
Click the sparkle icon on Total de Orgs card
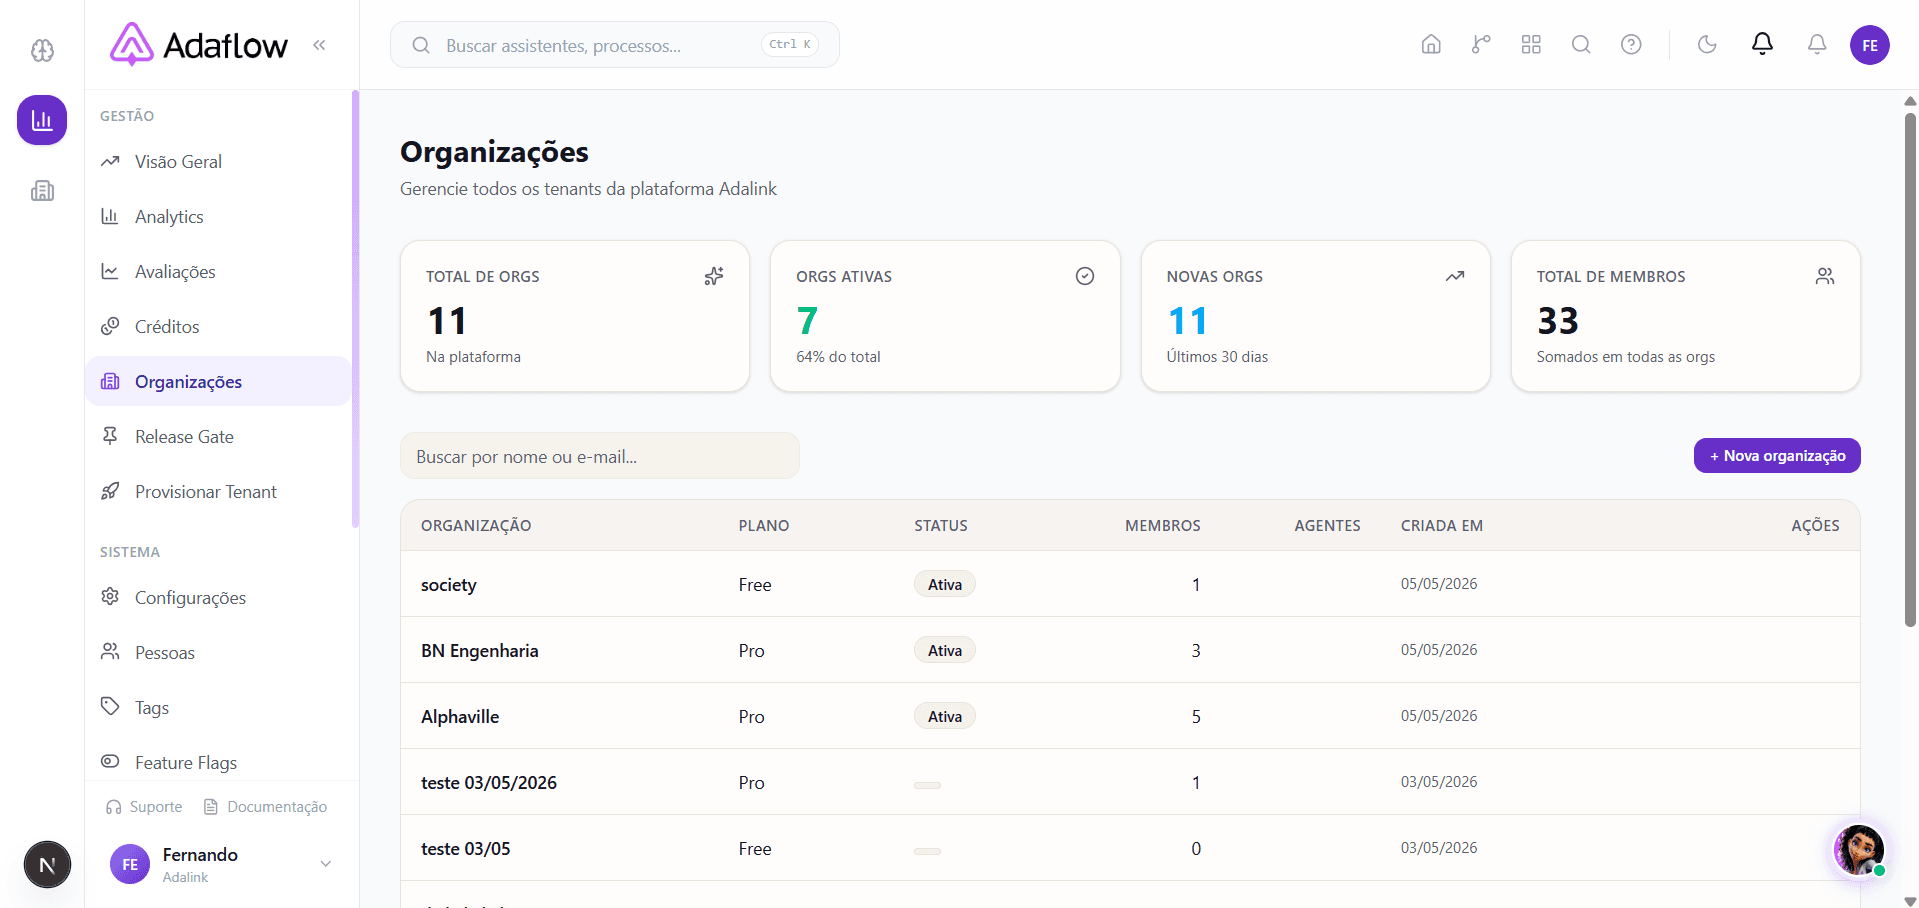tap(714, 276)
